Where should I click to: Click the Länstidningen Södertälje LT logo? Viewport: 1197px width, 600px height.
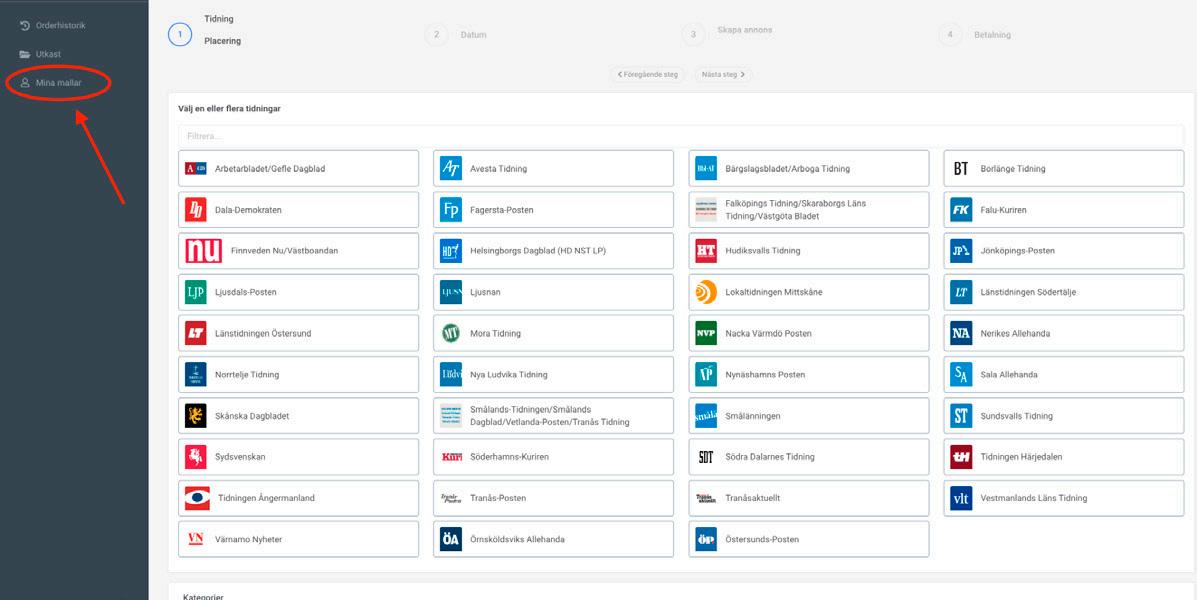pos(961,292)
